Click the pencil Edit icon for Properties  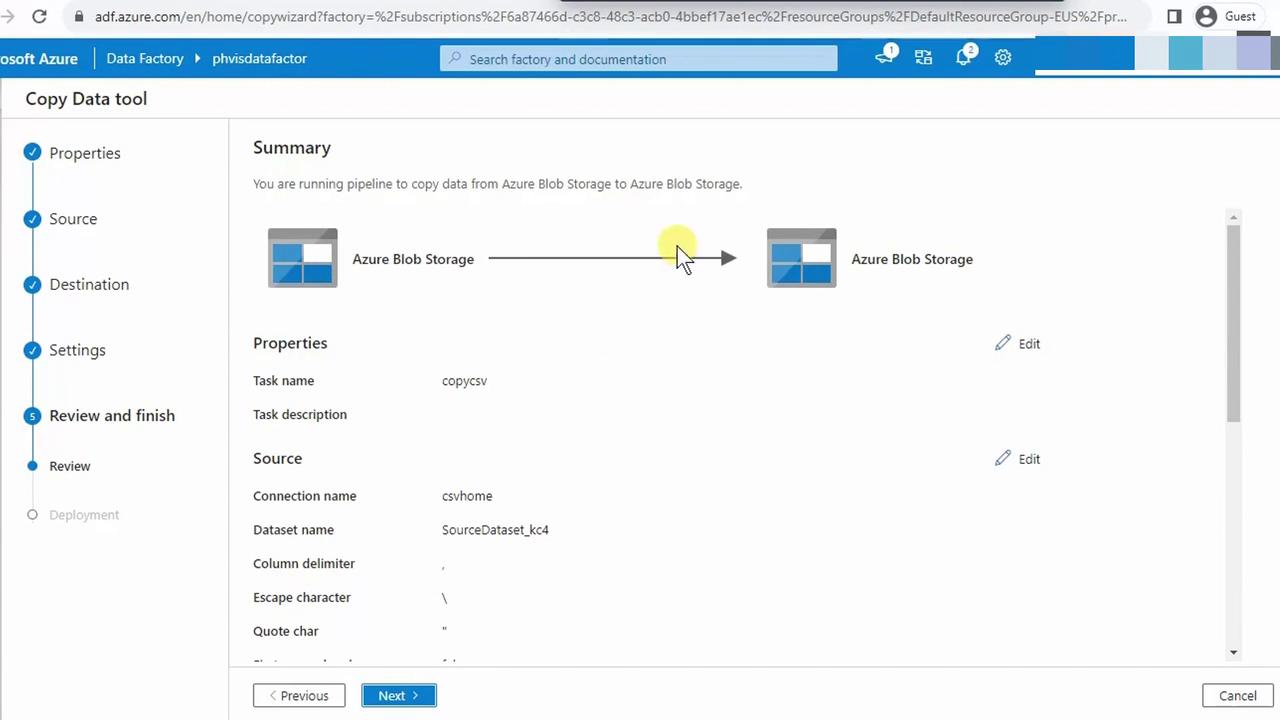(x=1003, y=343)
